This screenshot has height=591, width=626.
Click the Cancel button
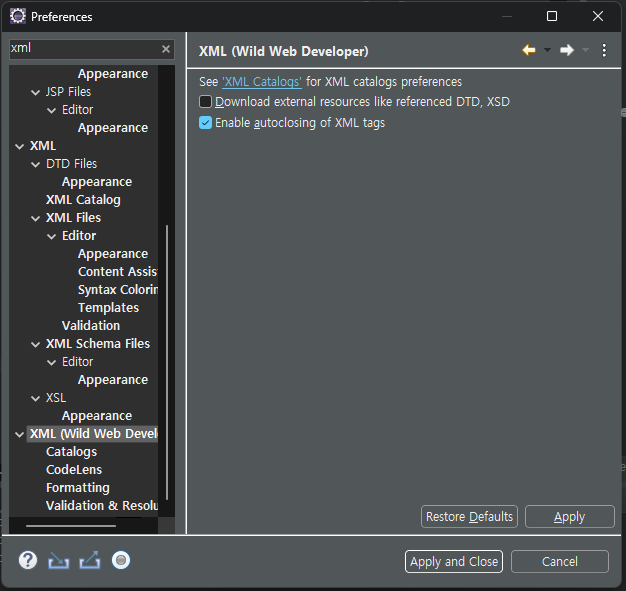point(560,561)
